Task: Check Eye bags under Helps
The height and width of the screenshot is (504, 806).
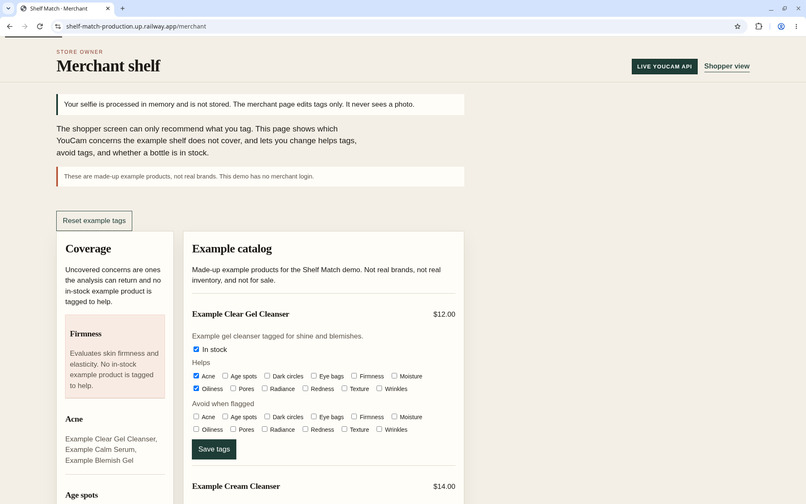Action: tap(314, 376)
